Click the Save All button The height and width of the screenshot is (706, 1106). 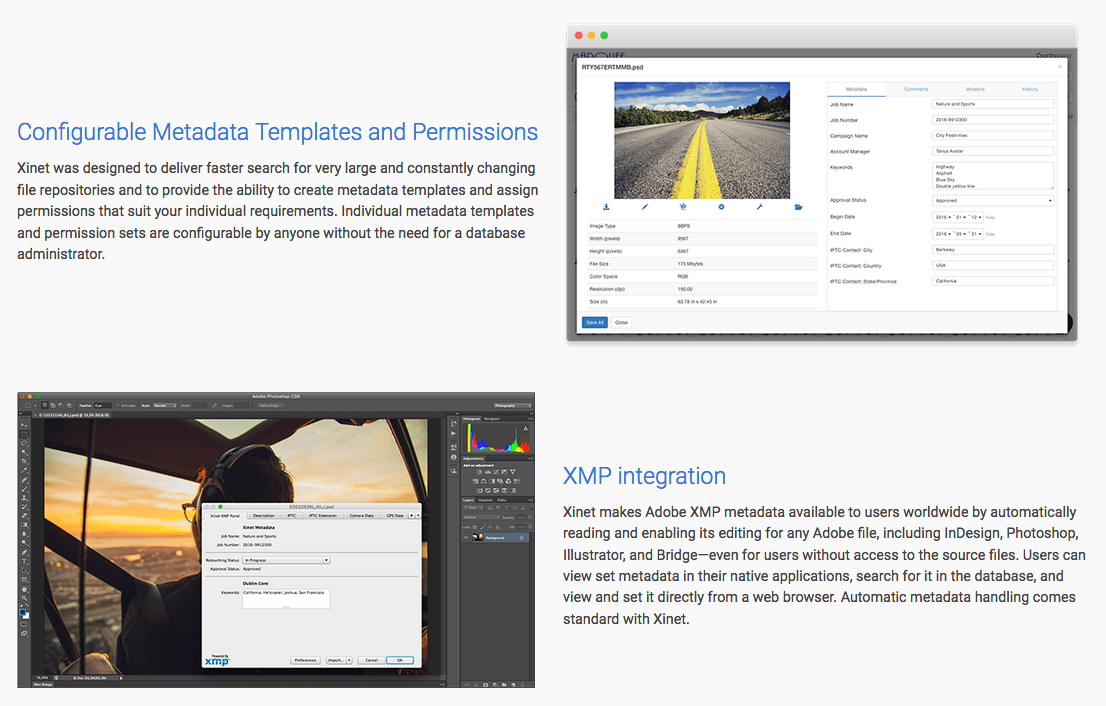click(594, 322)
